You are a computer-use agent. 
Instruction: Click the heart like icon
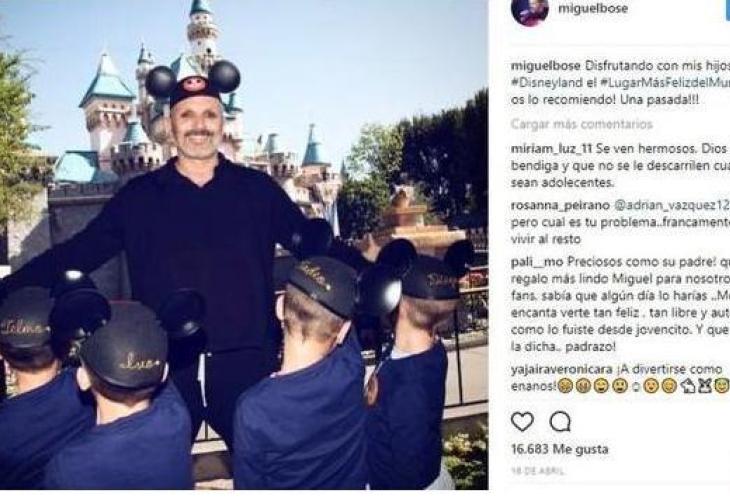tap(522, 422)
